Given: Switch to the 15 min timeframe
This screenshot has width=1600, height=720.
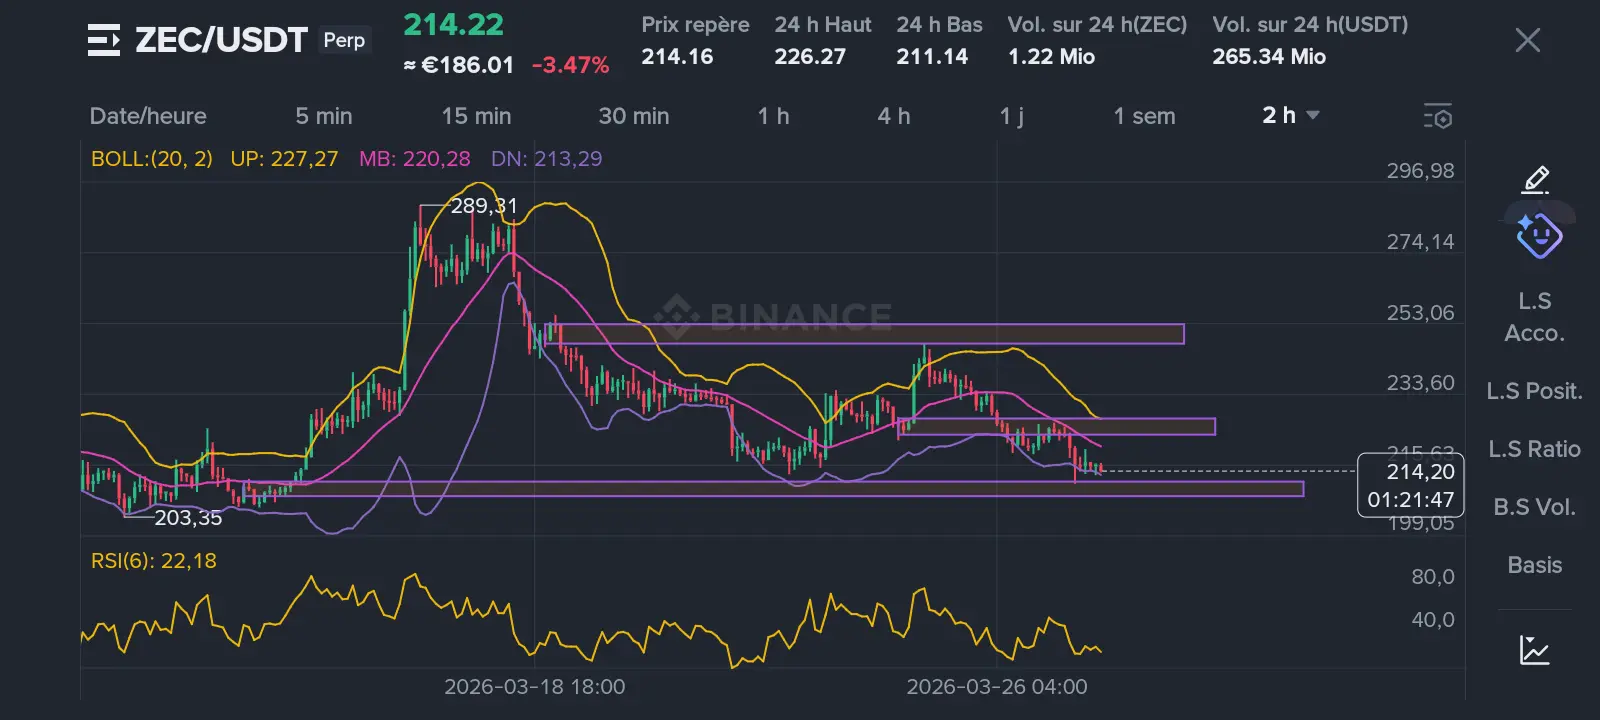Looking at the screenshot, I should coord(476,116).
